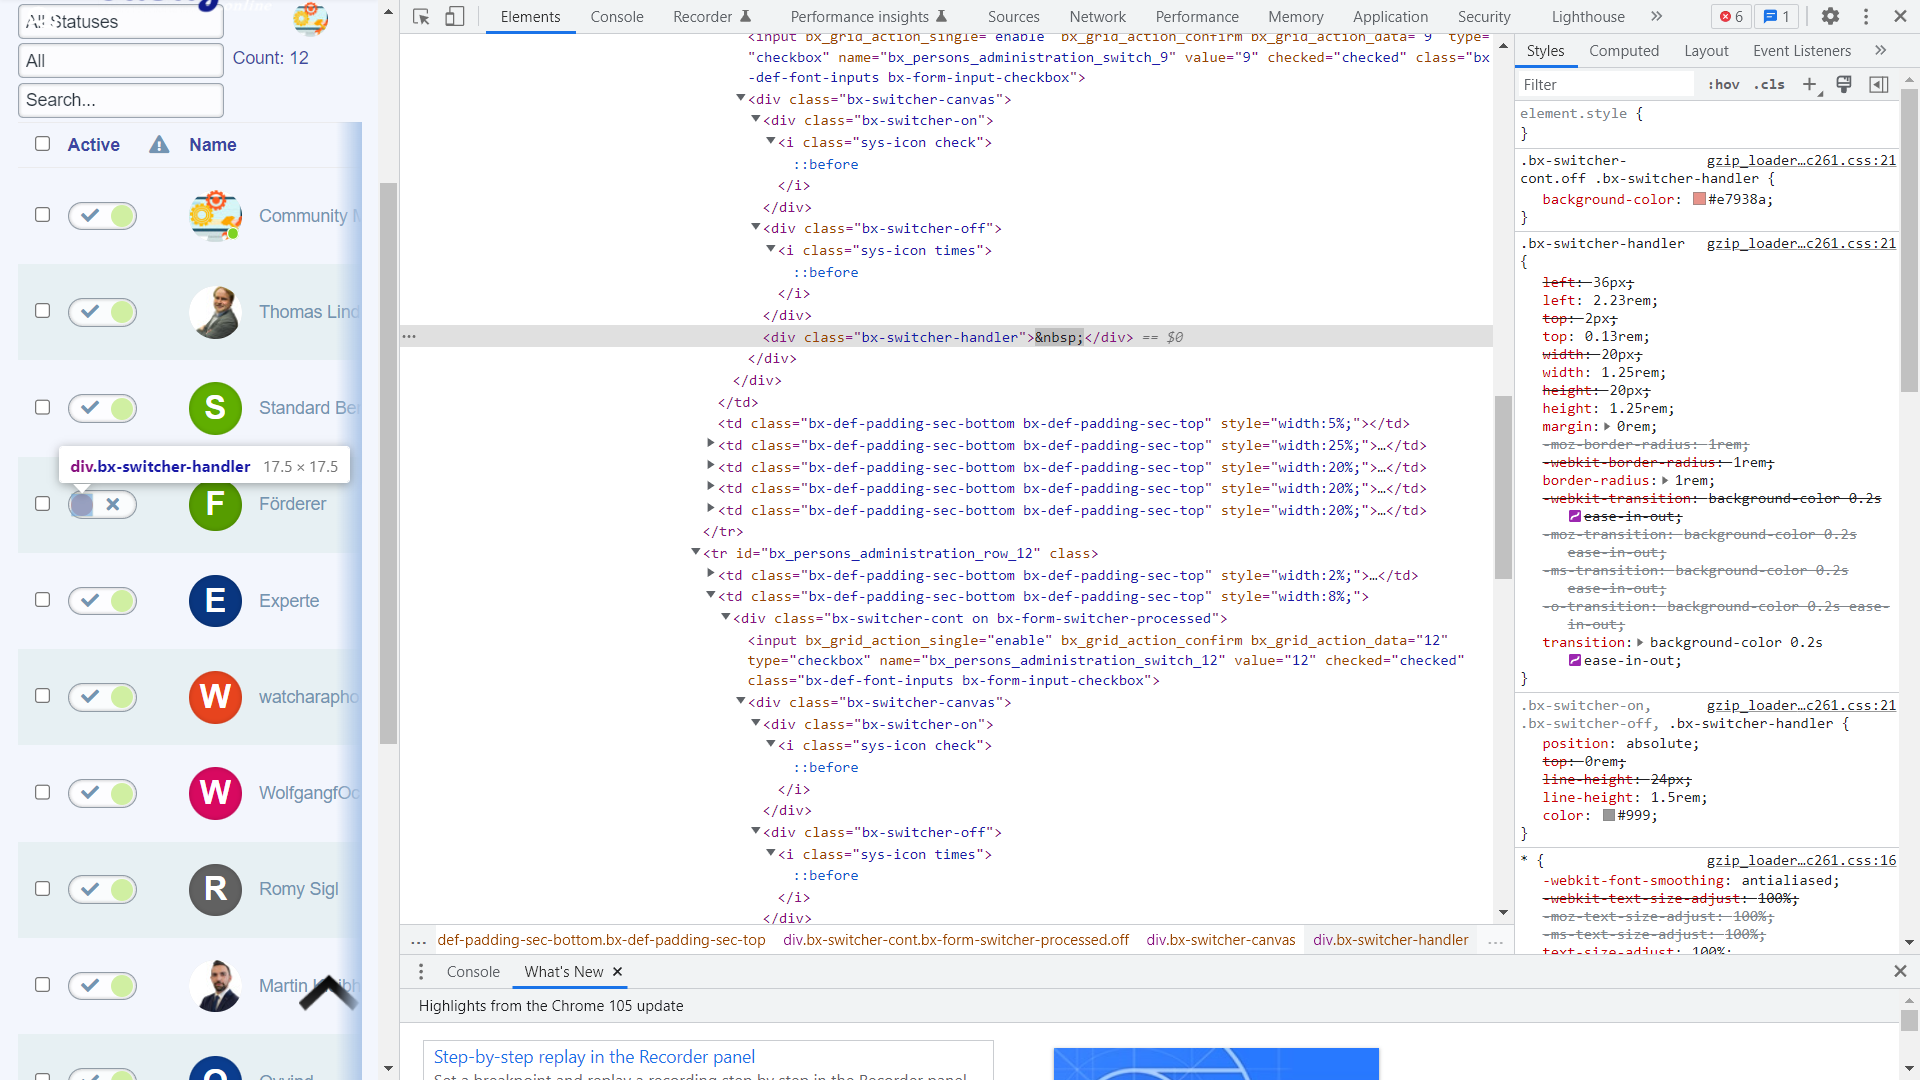Screen dimensions: 1920x1080
Task: Open the DevTools three-dot customize menu
Action: (x=1866, y=17)
